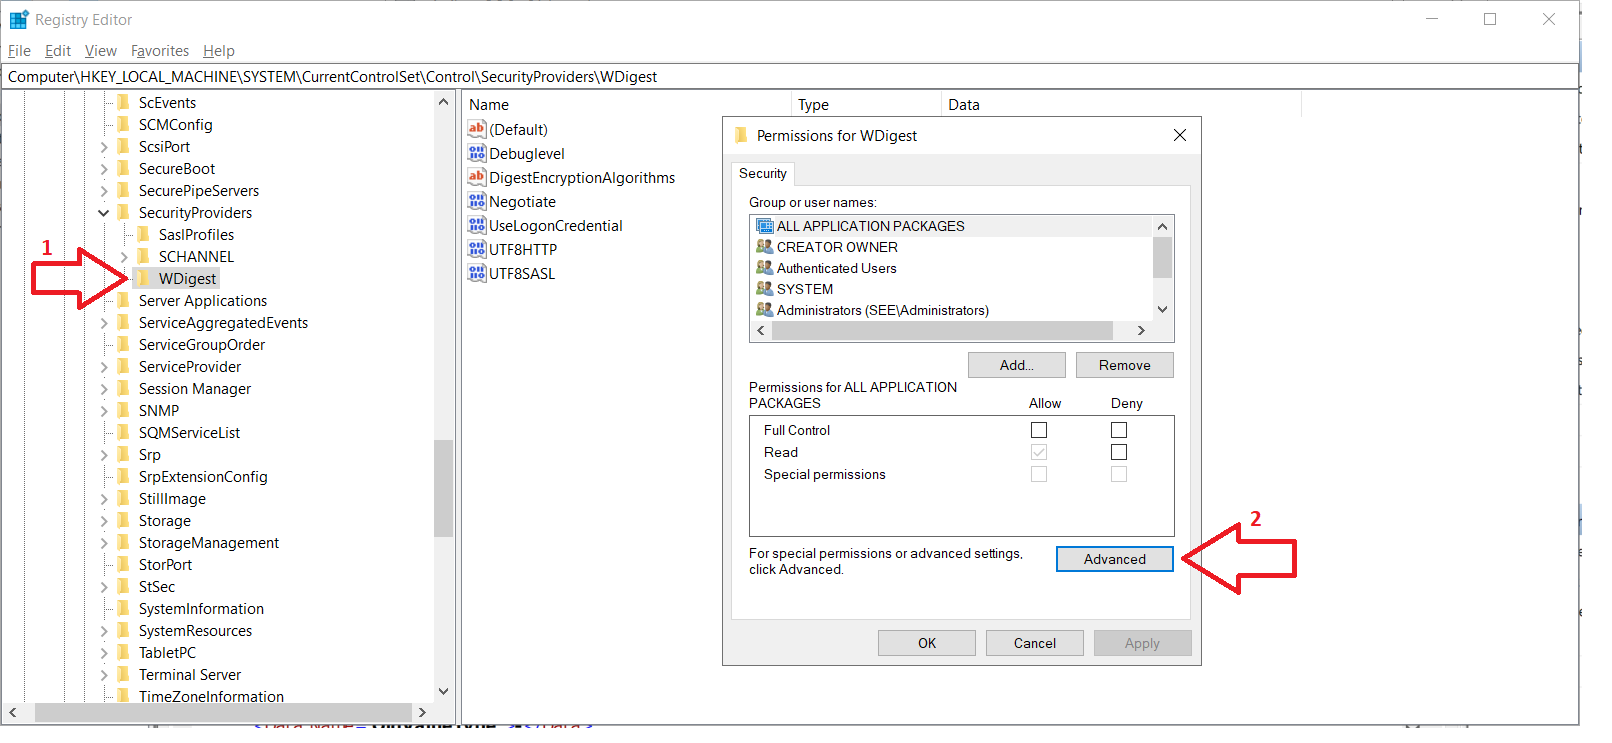1612x743 pixels.
Task: Open the Edit menu
Action: click(58, 50)
